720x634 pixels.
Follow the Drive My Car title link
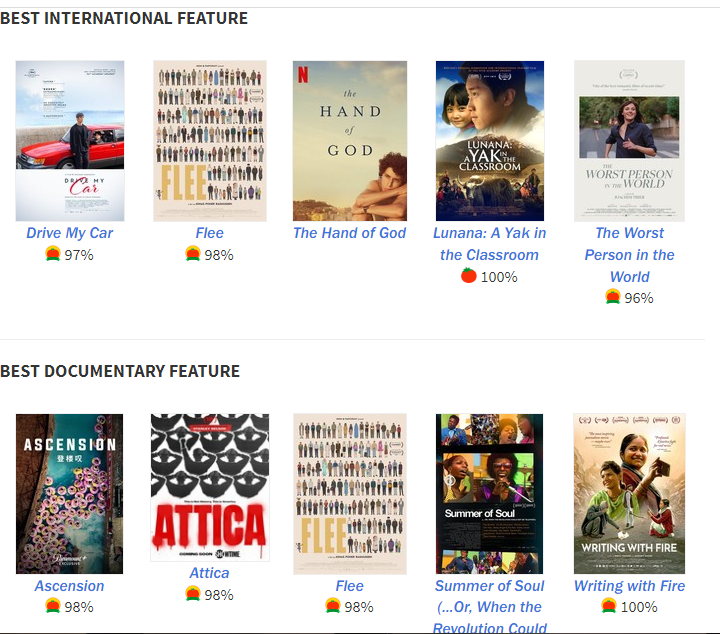tap(69, 233)
